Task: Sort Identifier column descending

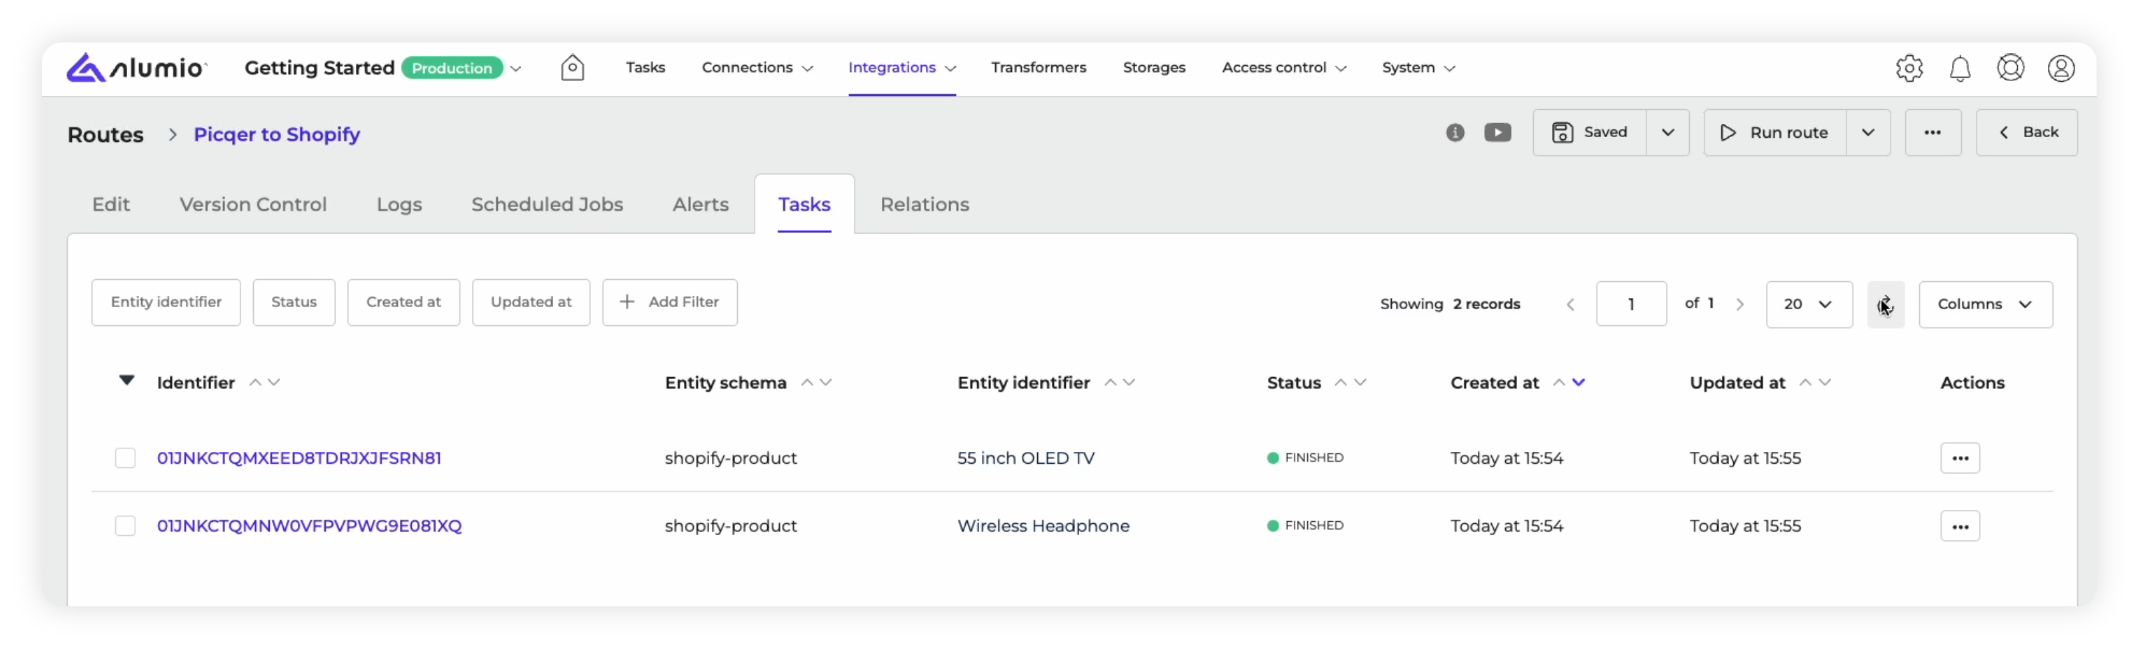Action: (x=274, y=383)
